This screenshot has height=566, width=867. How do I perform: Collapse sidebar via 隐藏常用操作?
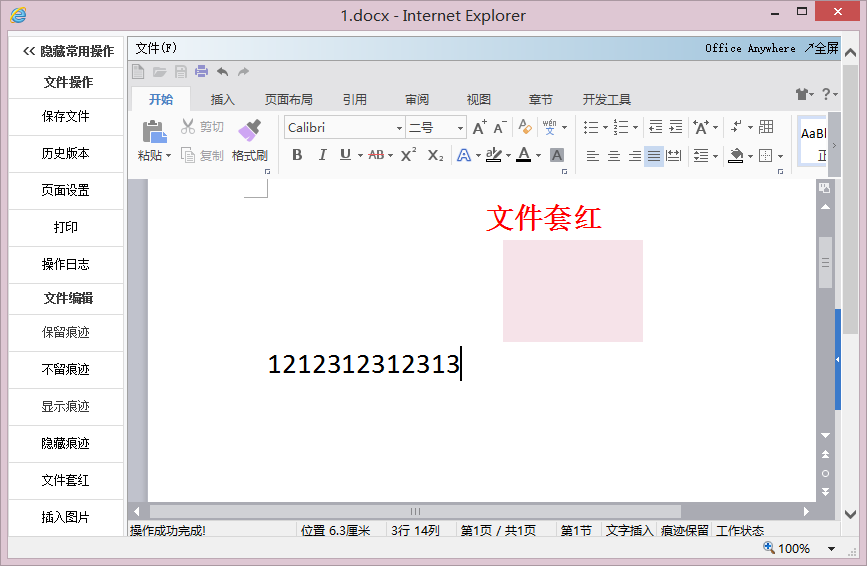tap(68, 51)
